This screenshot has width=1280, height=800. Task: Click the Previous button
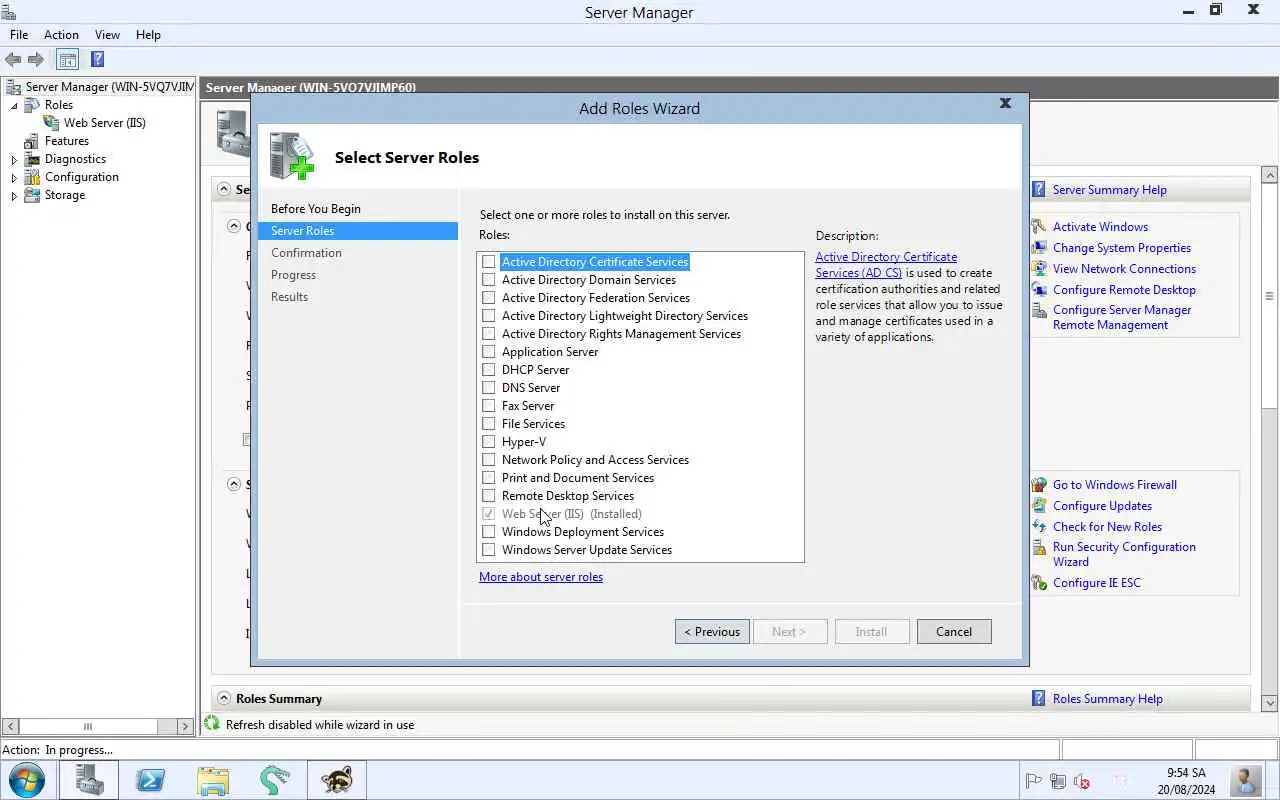pyautogui.click(x=712, y=632)
